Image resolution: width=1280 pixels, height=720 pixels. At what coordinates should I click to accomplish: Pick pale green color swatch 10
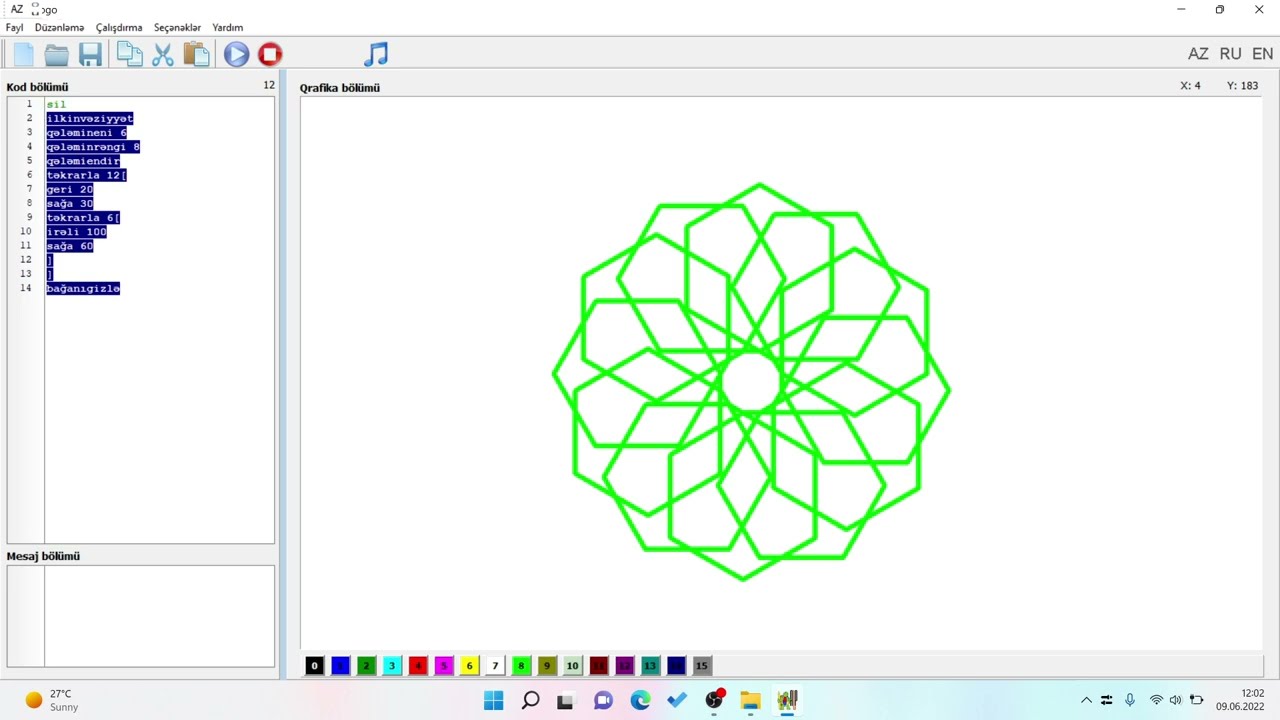(573, 665)
